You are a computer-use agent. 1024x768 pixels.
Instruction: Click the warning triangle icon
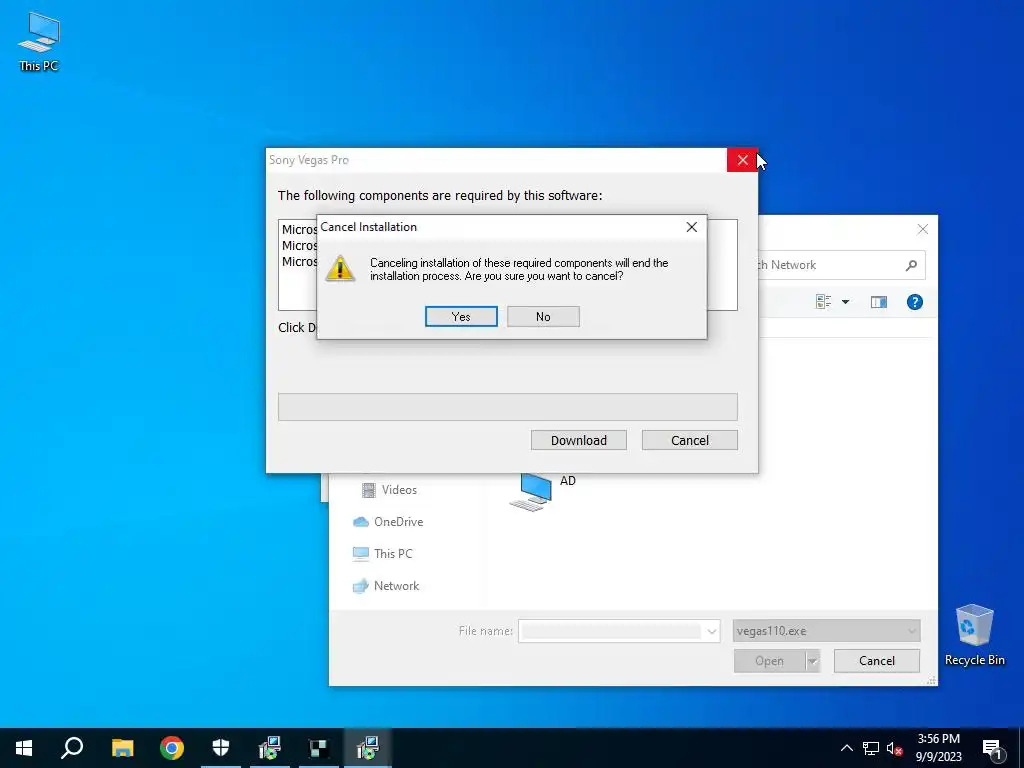pyautogui.click(x=340, y=268)
